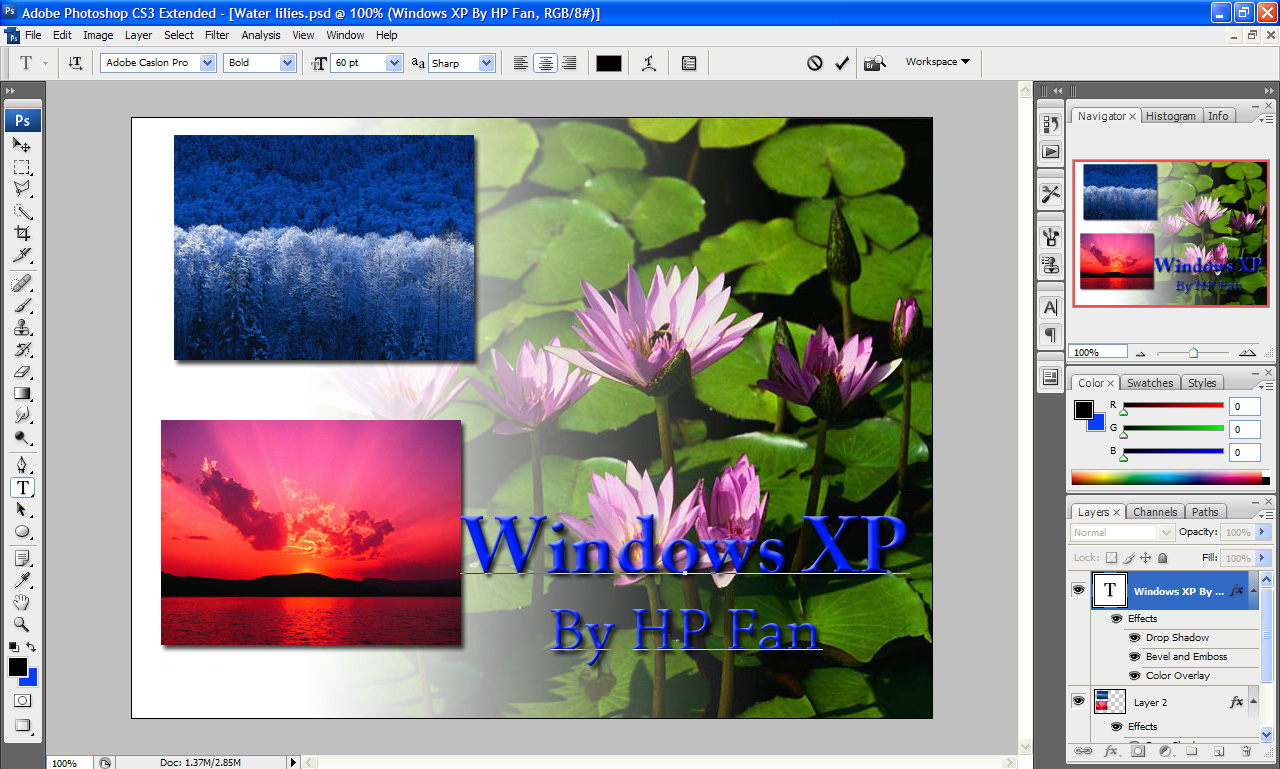Cancel current text edits
This screenshot has width=1280, height=769.
[x=815, y=63]
